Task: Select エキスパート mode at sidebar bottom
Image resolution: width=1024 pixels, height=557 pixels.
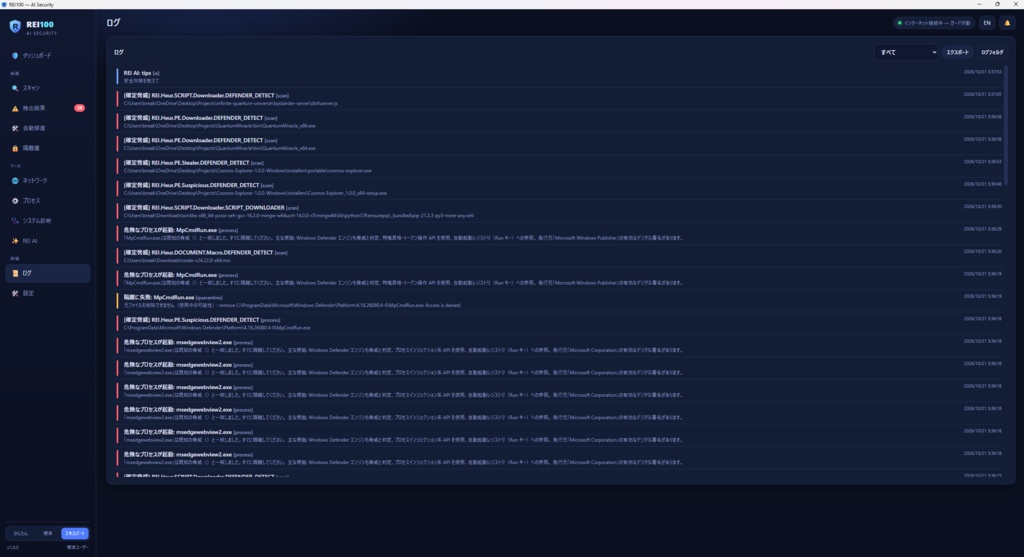Action: tap(74, 533)
